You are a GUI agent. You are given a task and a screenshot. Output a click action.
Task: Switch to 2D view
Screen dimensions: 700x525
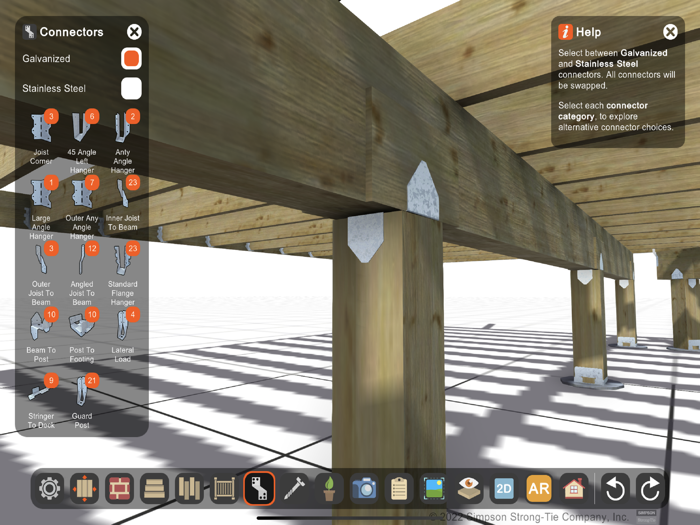(504, 488)
